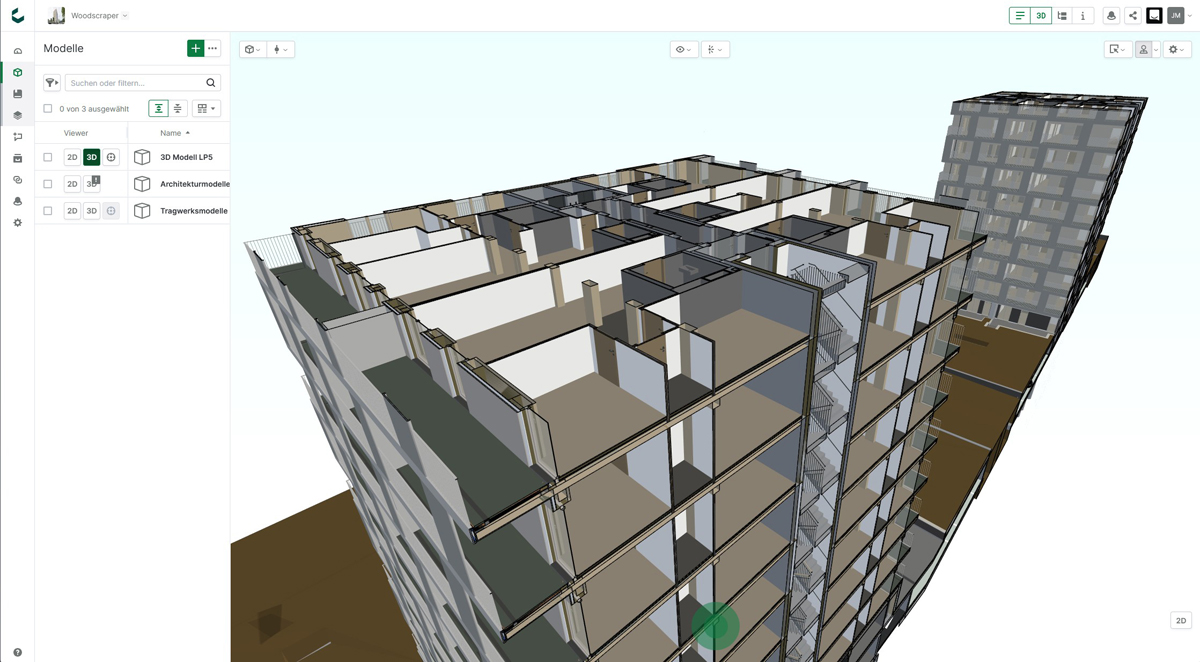Toggle the select-all models checkbox
Screen dimensions: 1200x662
point(48,109)
